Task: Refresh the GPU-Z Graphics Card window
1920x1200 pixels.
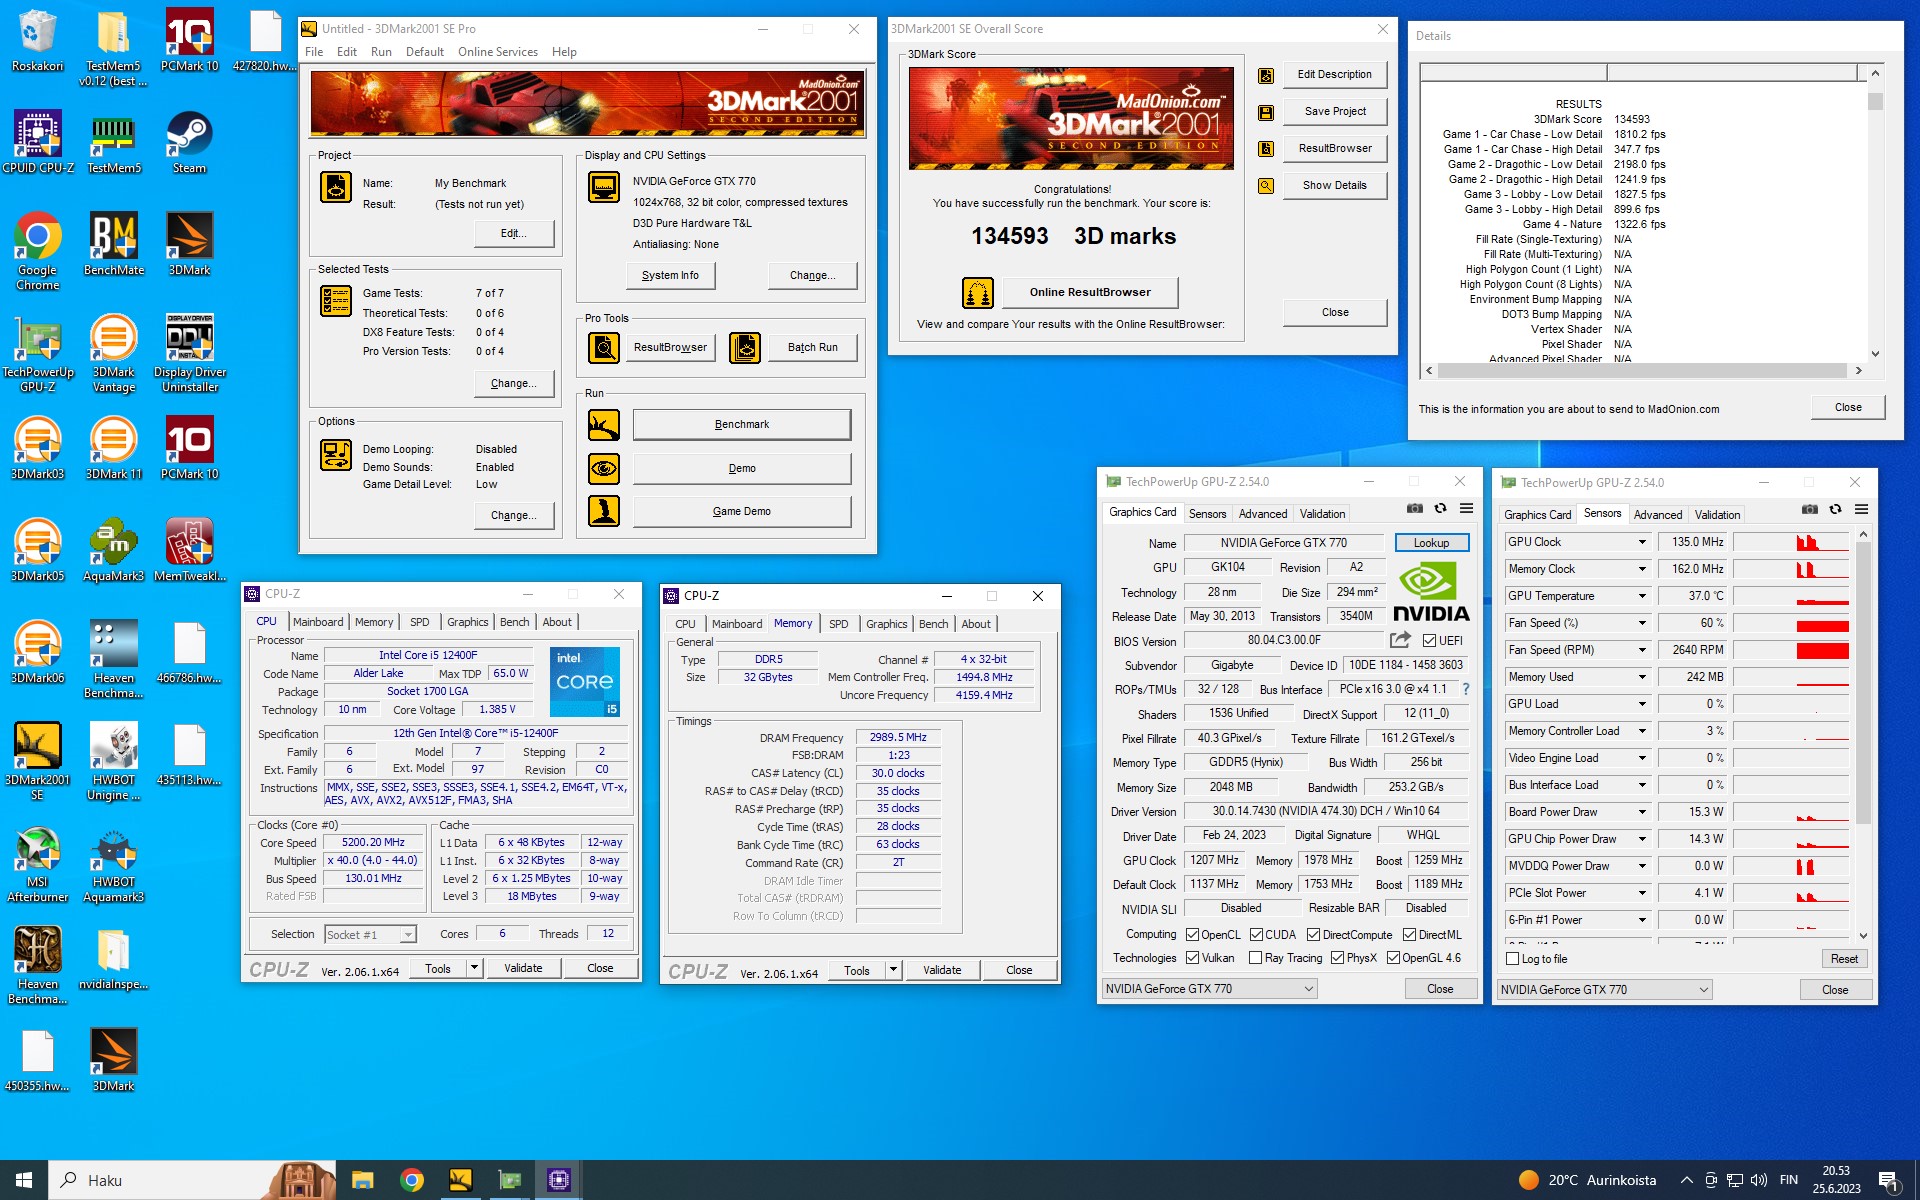Action: pos(1441,509)
